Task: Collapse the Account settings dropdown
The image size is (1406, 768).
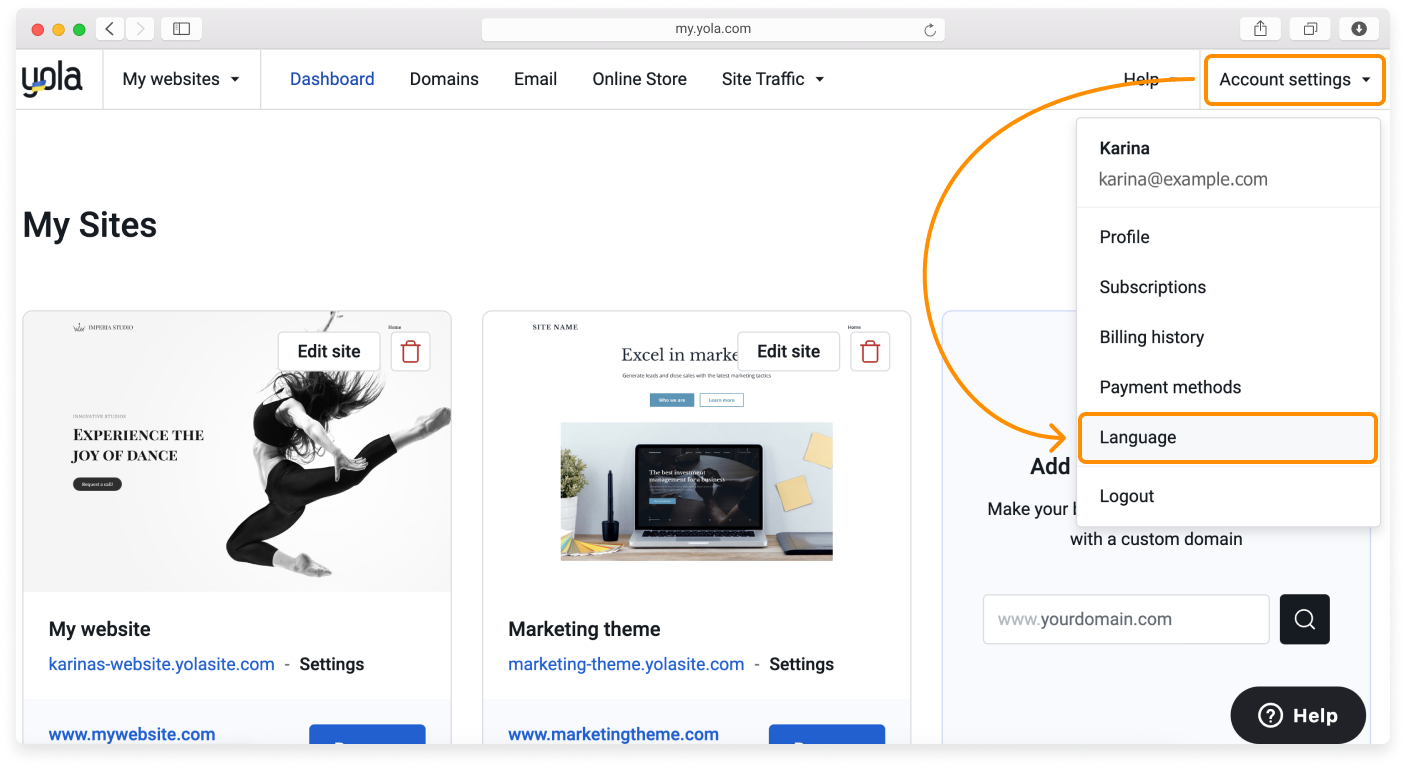Action: 1294,79
